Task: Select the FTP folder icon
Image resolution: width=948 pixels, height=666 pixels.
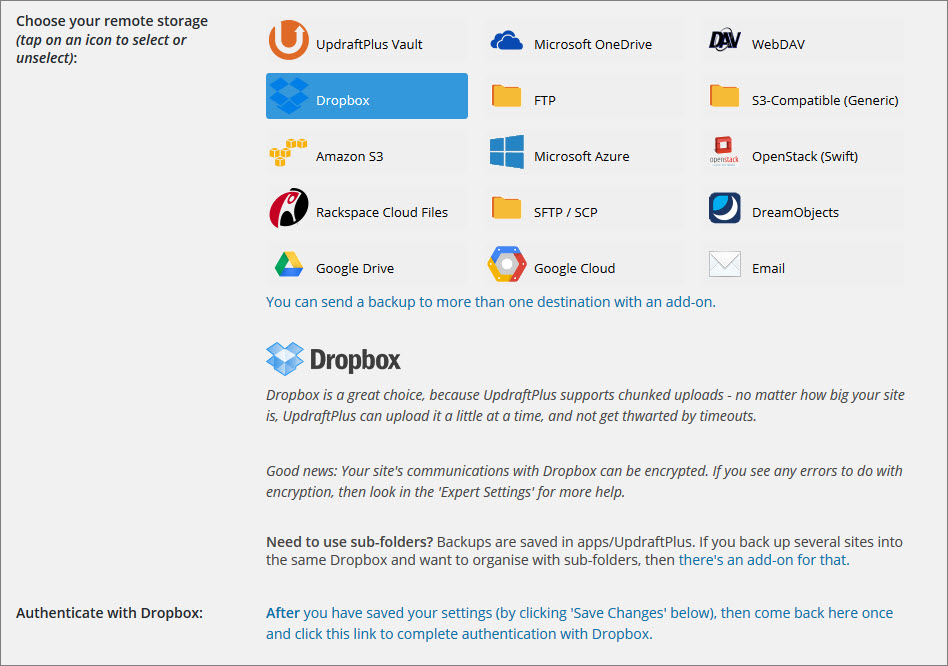Action: point(507,97)
